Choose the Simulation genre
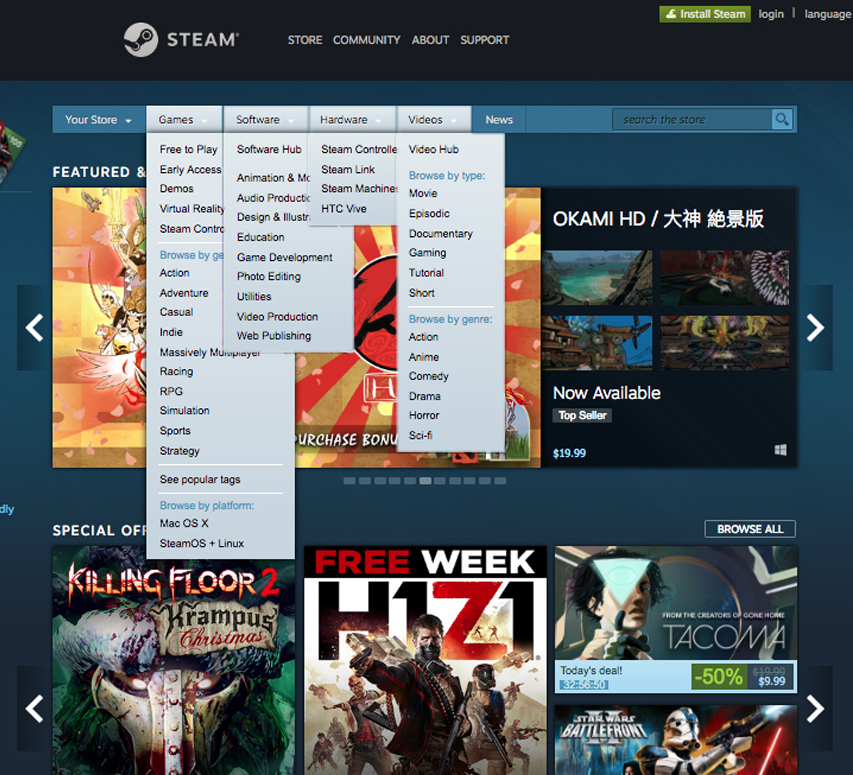Viewport: 853px width, 775px height. click(x=184, y=410)
